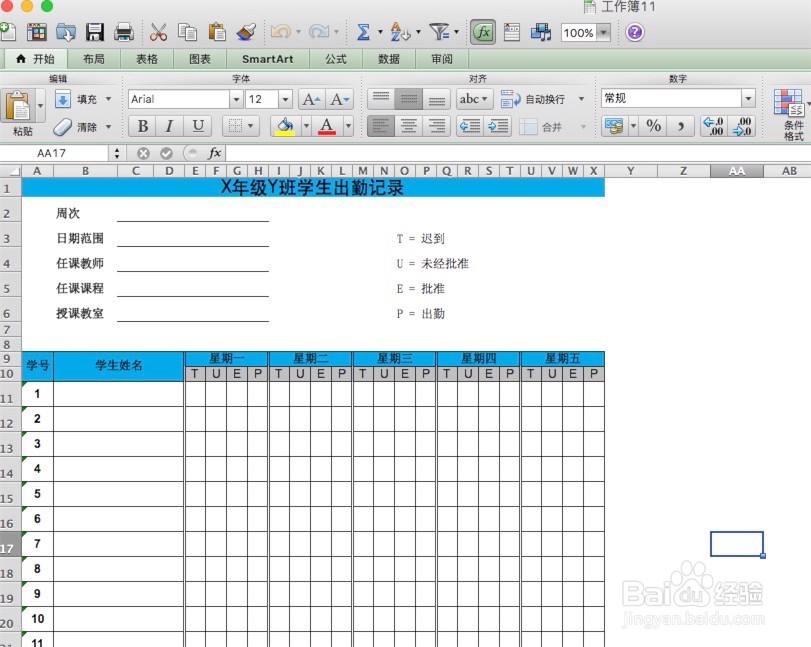Image resolution: width=811 pixels, height=647 pixels.
Task: Toggle middle vertical alignment
Action: [409, 99]
